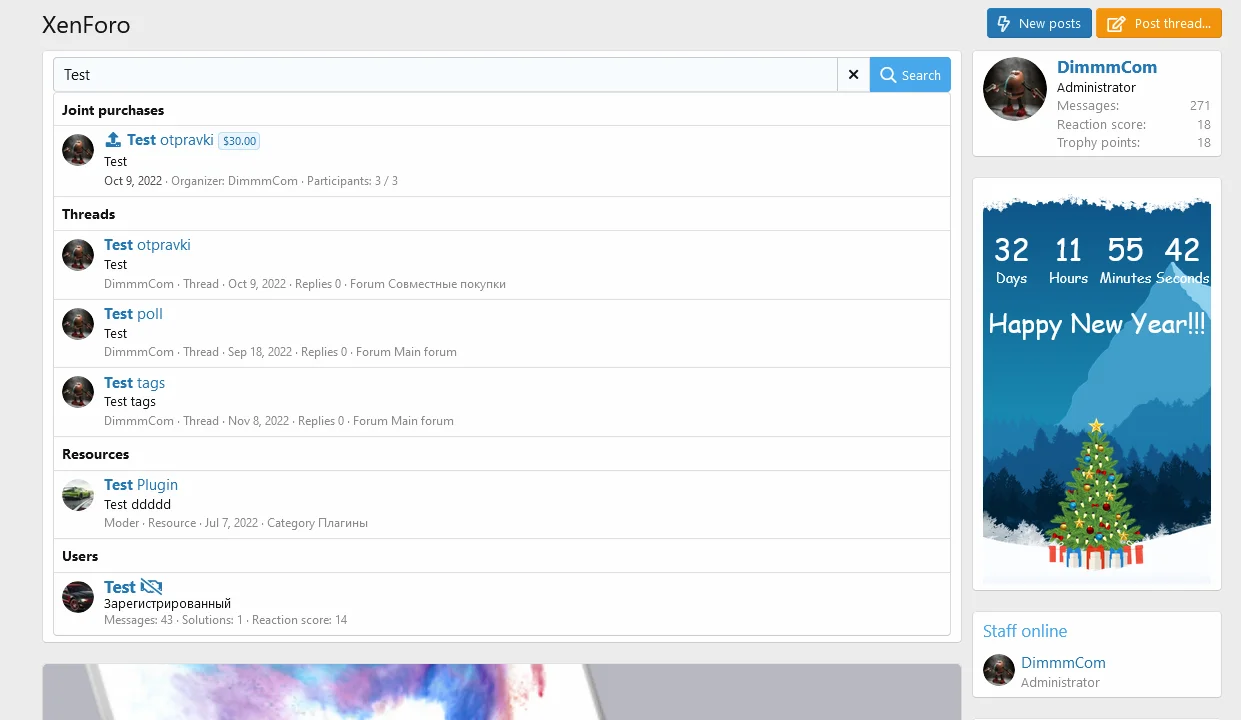This screenshot has width=1241, height=720.
Task: Open the Test otpravki thread result
Action: click(147, 245)
